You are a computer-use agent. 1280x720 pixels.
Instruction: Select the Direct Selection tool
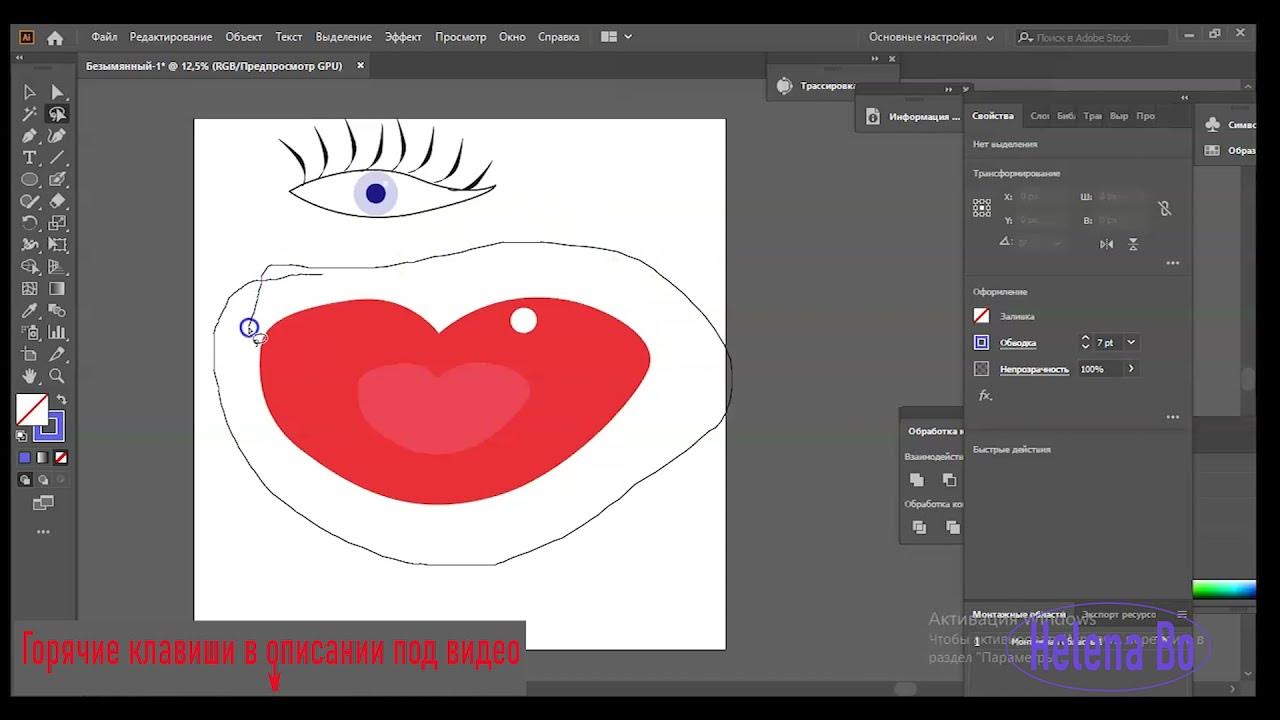coord(57,92)
